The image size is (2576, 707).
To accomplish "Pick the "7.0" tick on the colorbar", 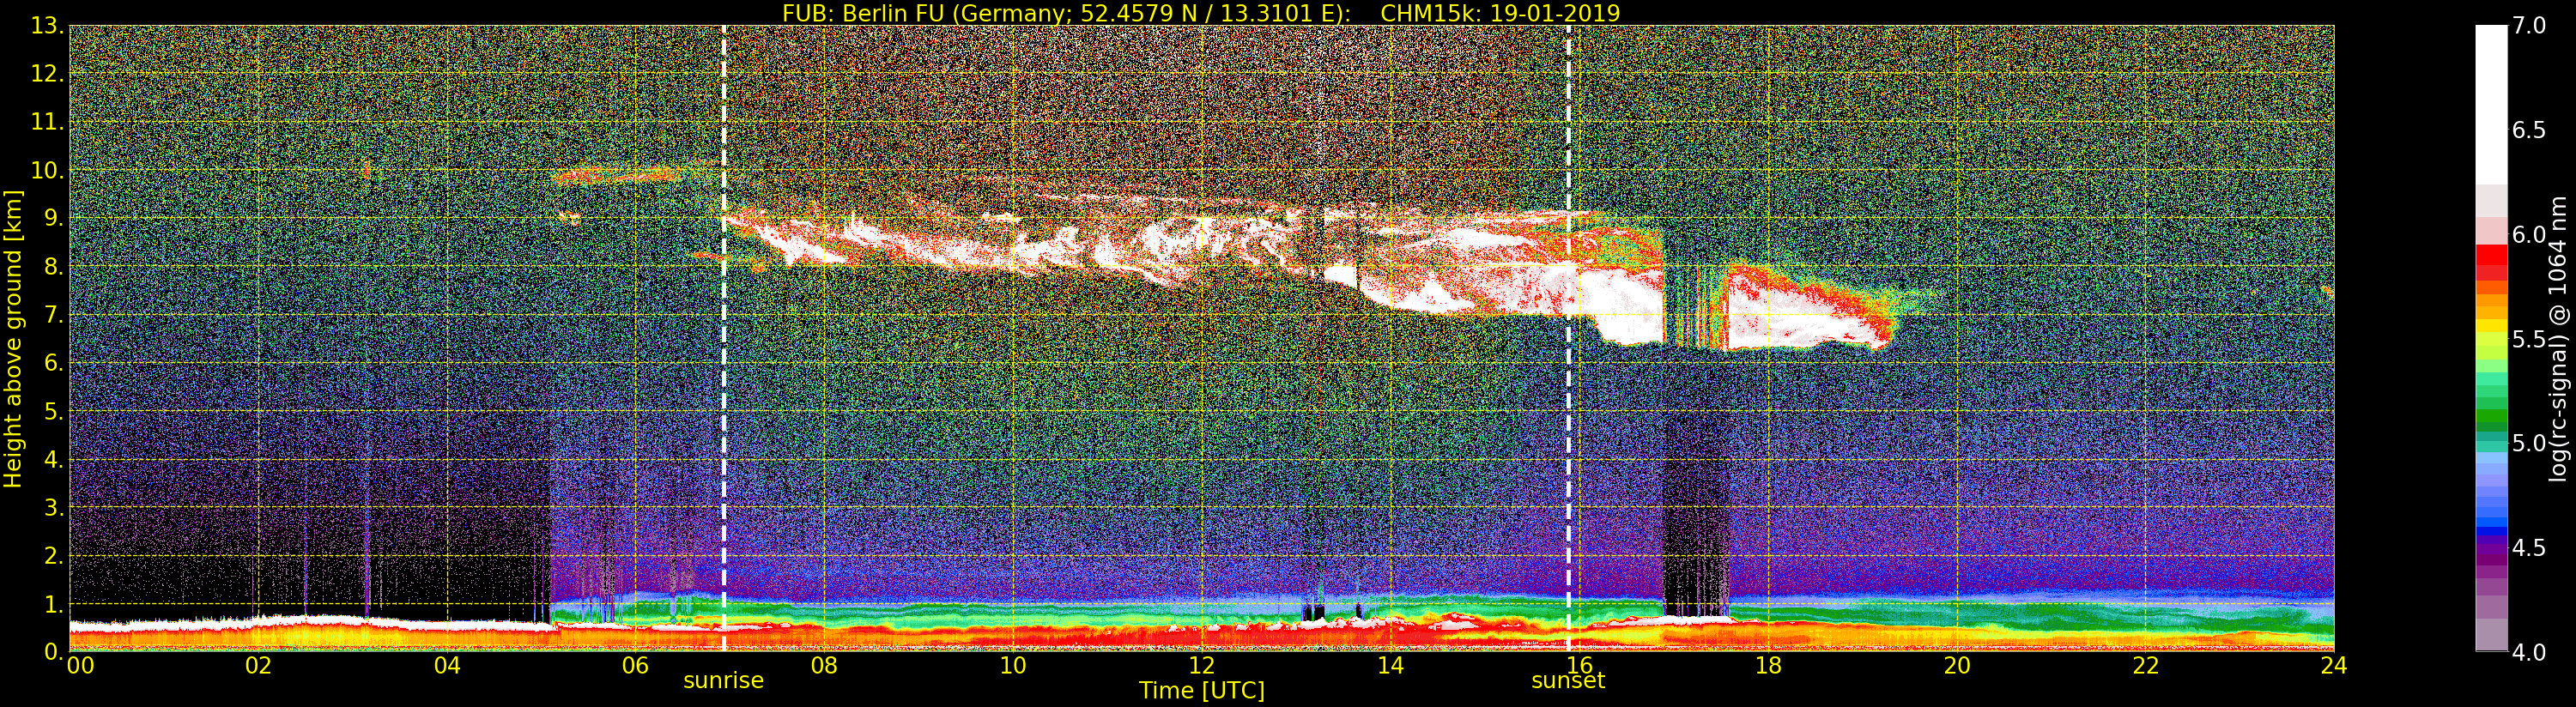I will [x=2529, y=26].
